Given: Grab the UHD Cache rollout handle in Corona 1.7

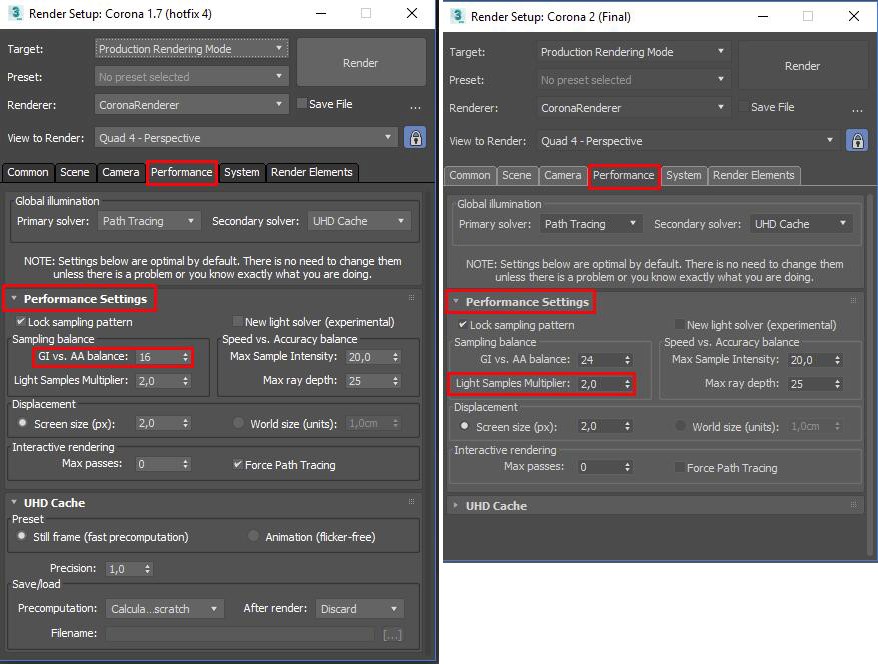Looking at the screenshot, I should tap(412, 502).
